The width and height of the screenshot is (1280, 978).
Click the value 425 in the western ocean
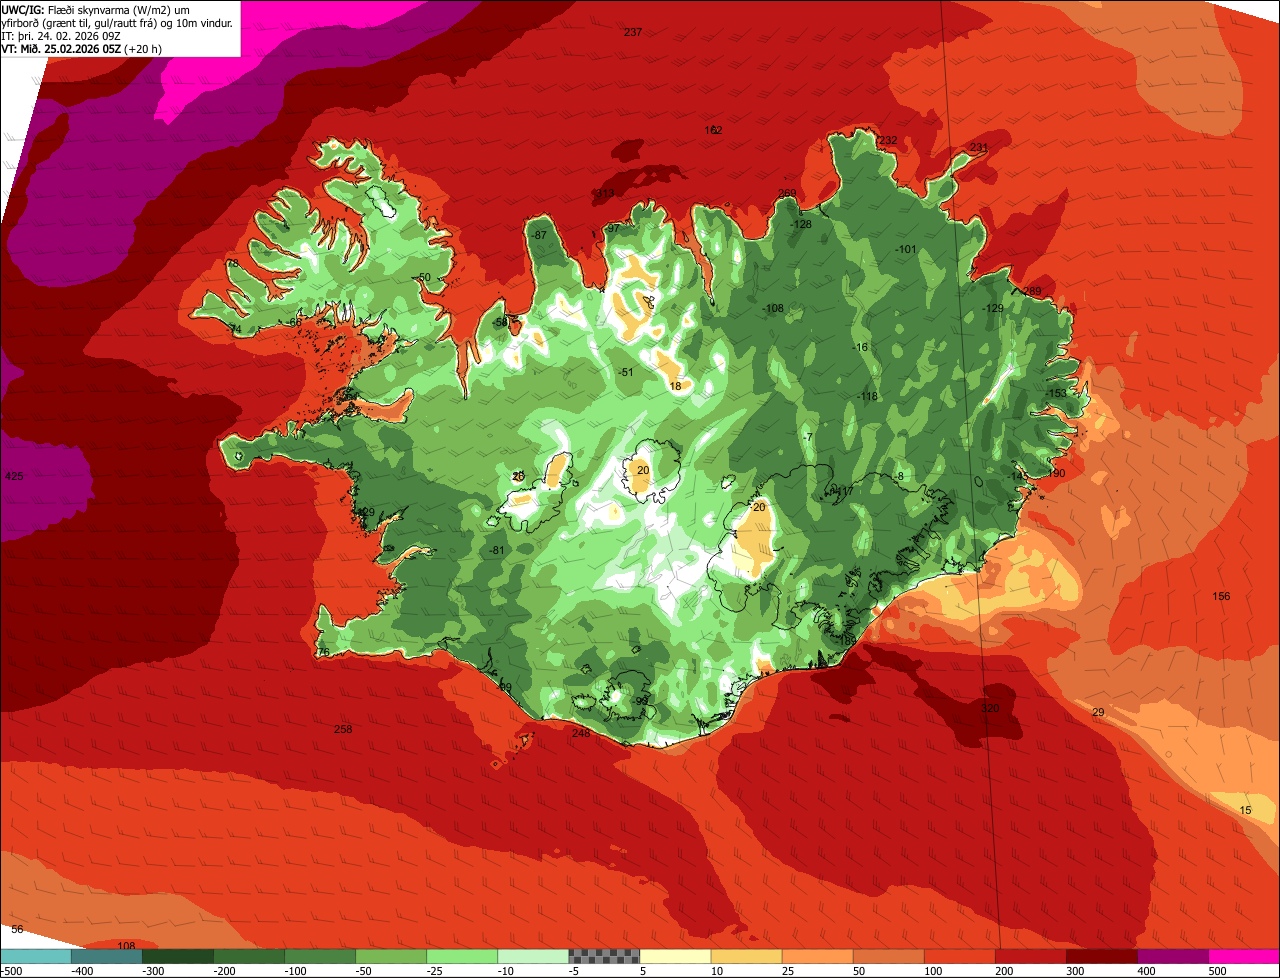[14, 477]
